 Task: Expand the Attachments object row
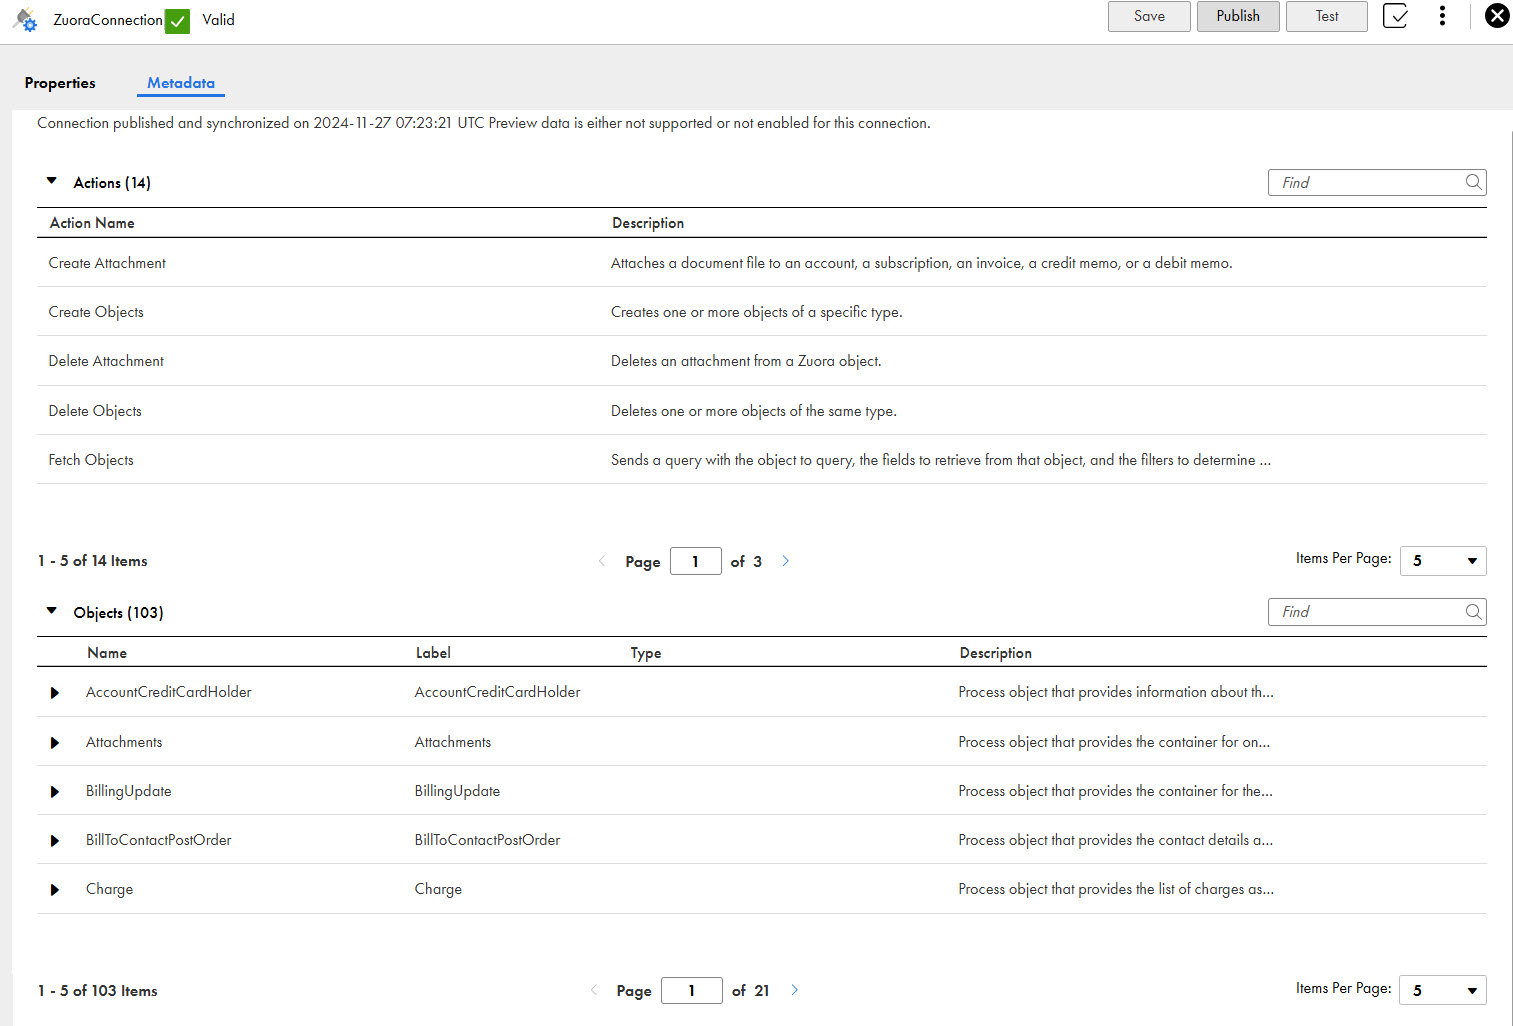pos(55,743)
